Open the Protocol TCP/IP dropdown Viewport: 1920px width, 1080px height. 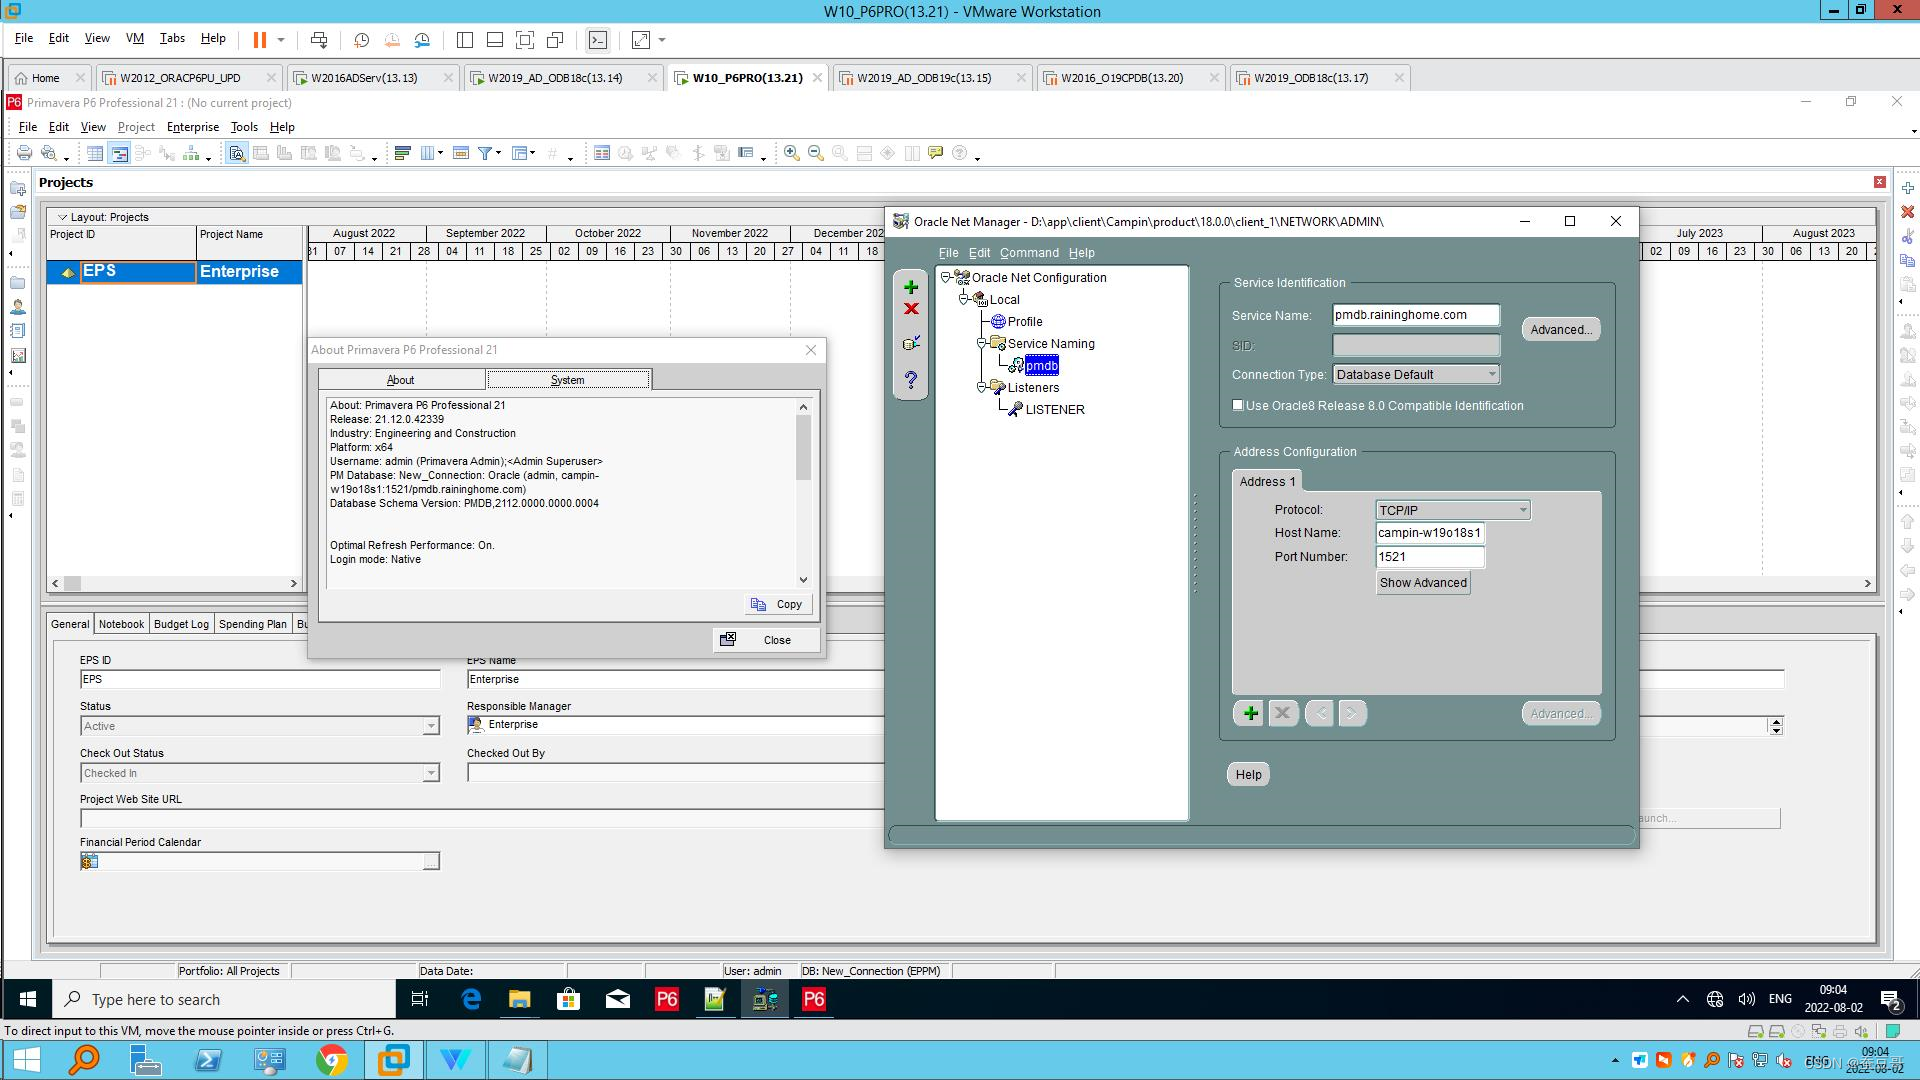(1523, 510)
